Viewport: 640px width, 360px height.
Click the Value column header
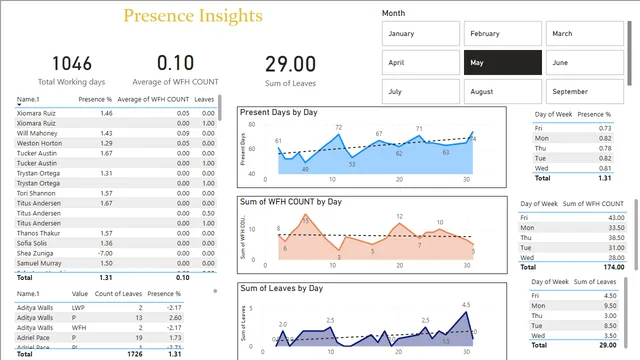click(x=80, y=294)
